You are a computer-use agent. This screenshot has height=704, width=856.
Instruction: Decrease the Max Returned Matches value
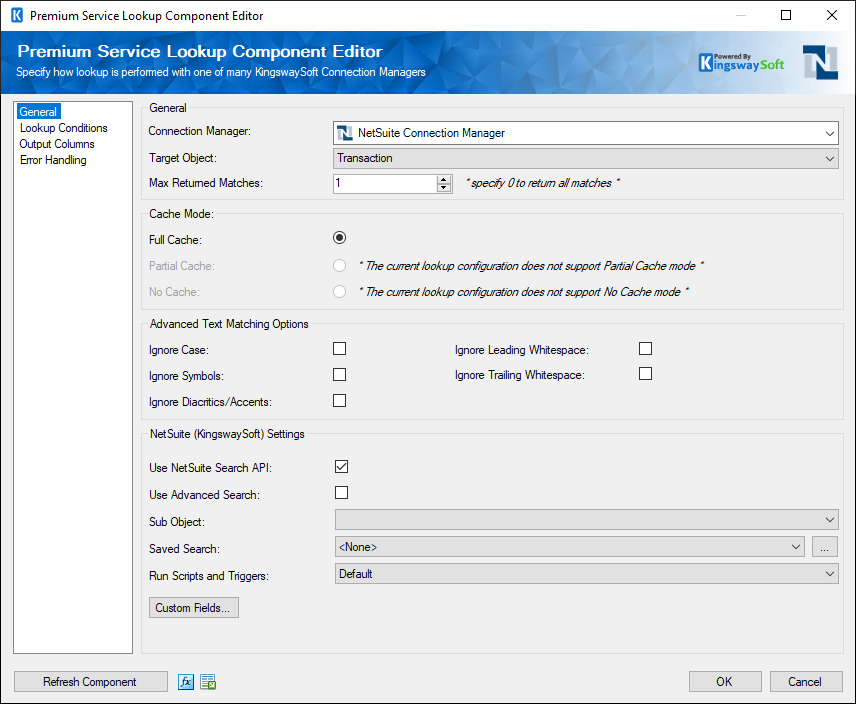pyautogui.click(x=444, y=188)
